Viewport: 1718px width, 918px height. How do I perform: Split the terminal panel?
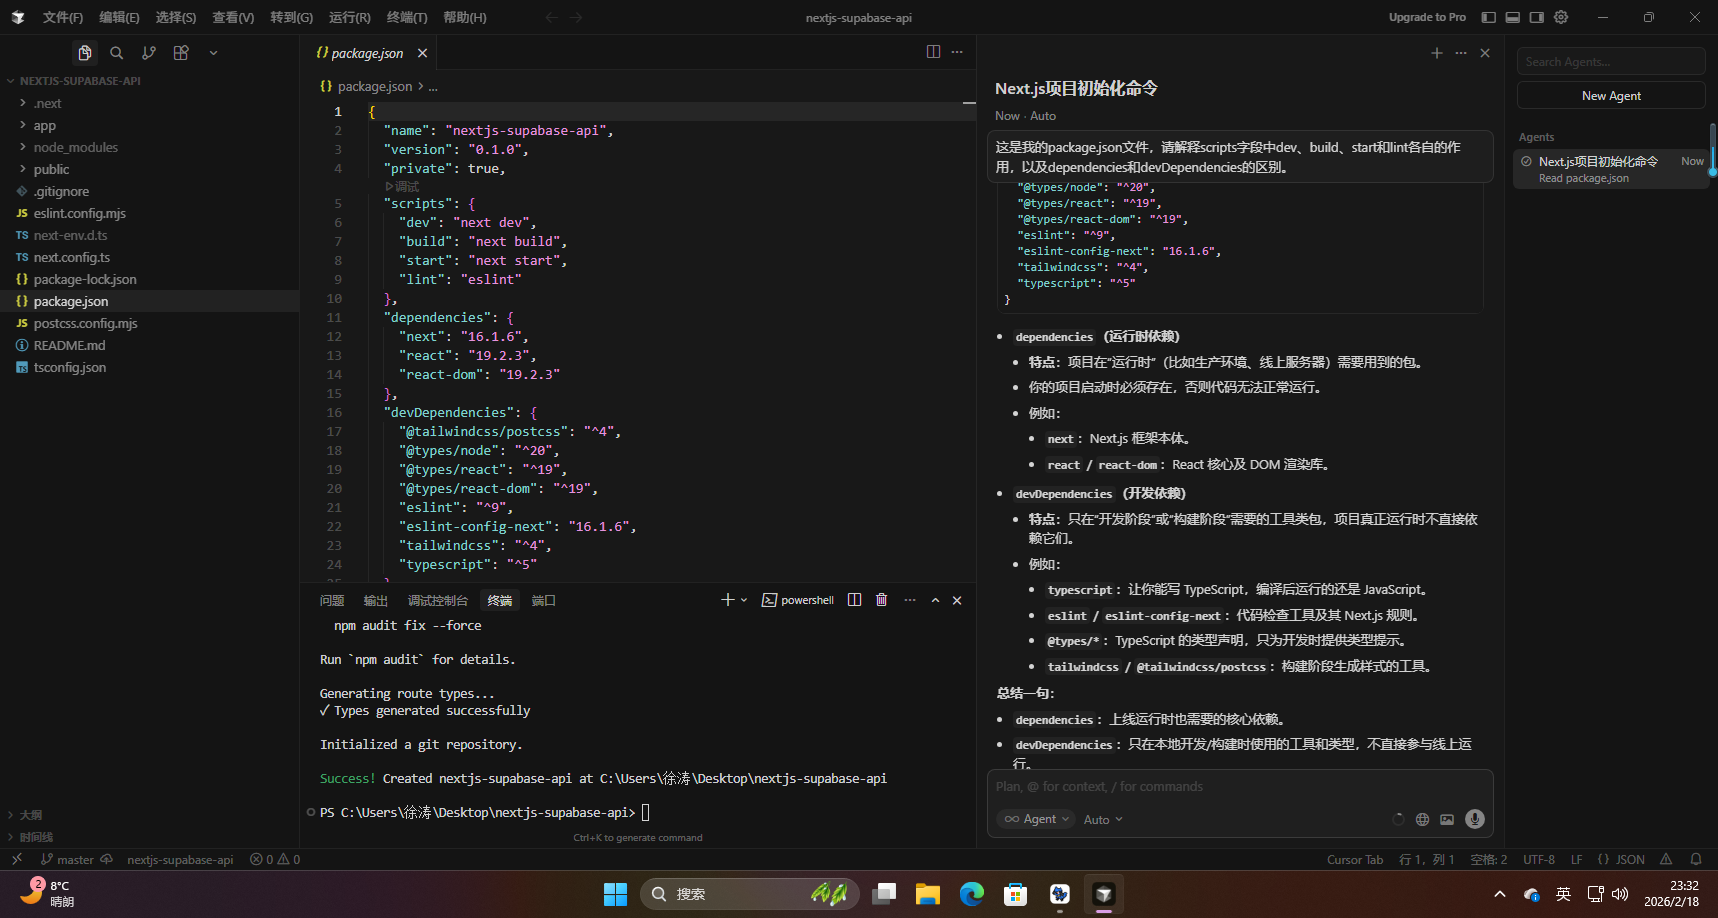click(854, 600)
